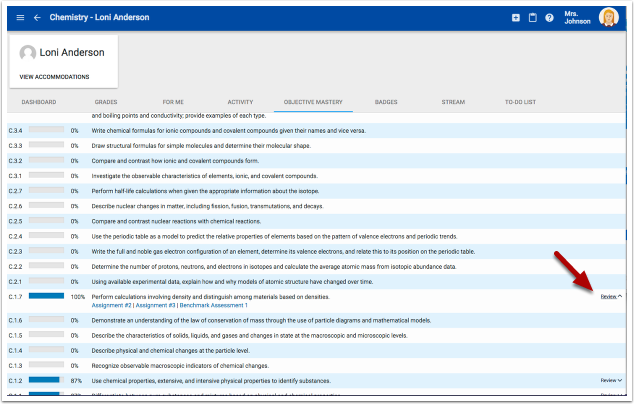Open the clipboard icon in header
This screenshot has width=634, height=404.
532,18
